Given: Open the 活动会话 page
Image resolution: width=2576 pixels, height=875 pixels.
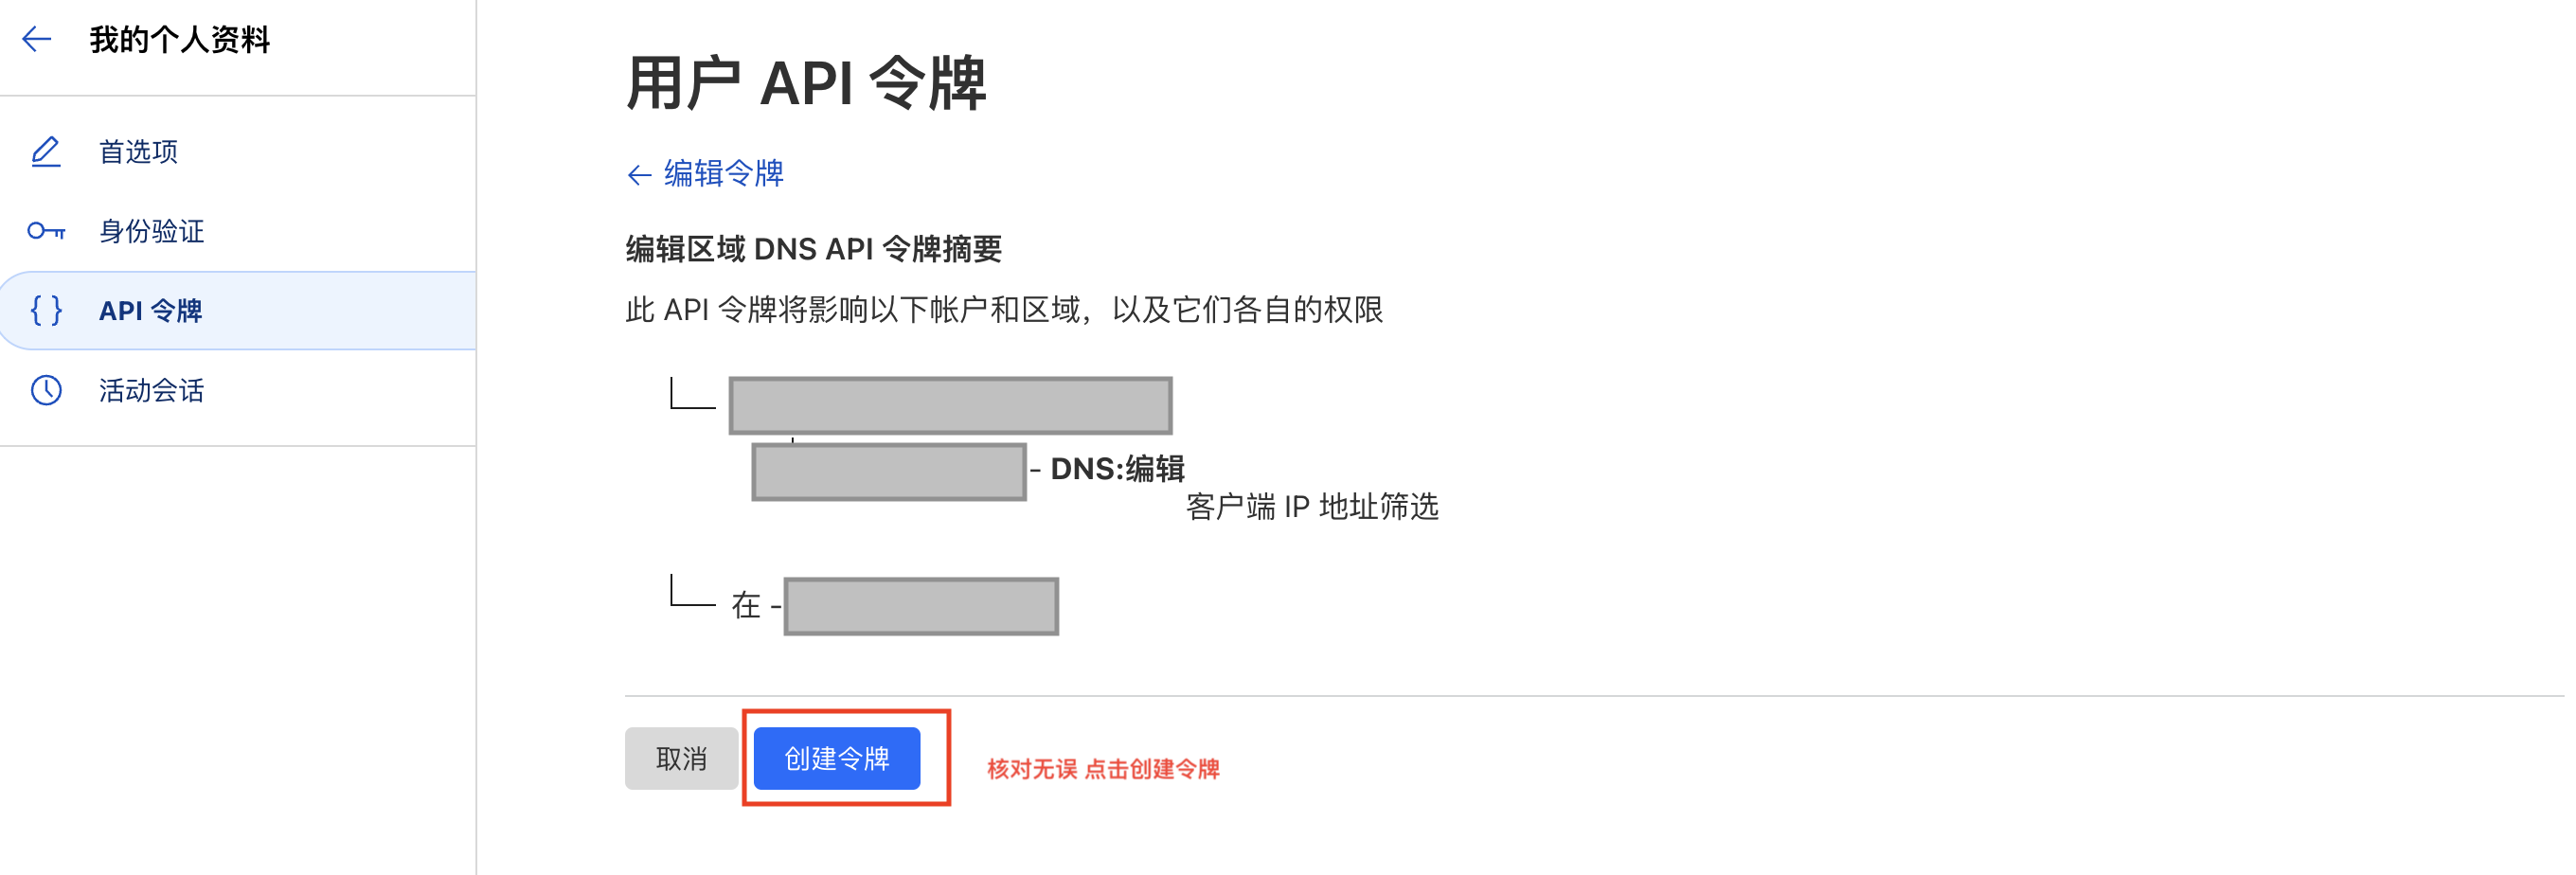Looking at the screenshot, I should 151,391.
